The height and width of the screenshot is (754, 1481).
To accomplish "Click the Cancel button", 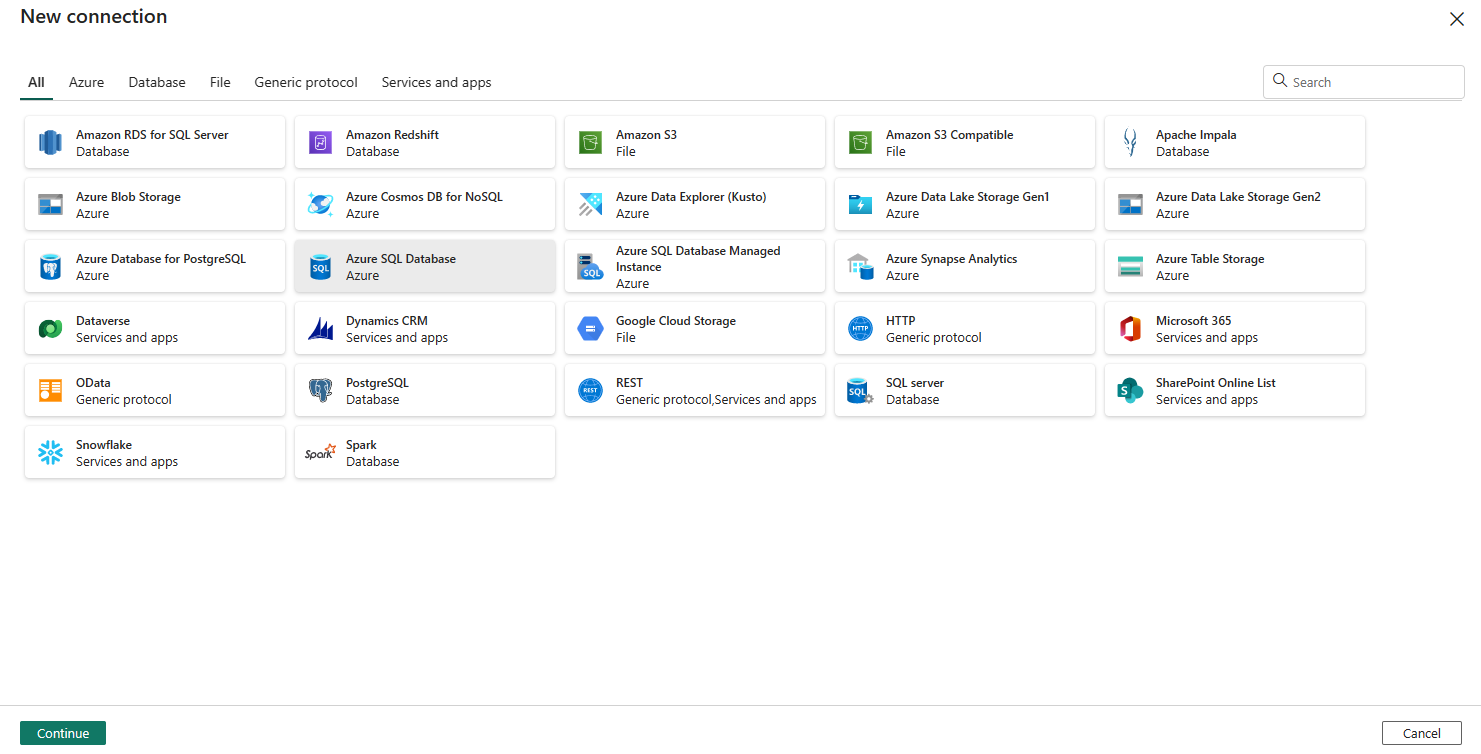I will coord(1421,733).
